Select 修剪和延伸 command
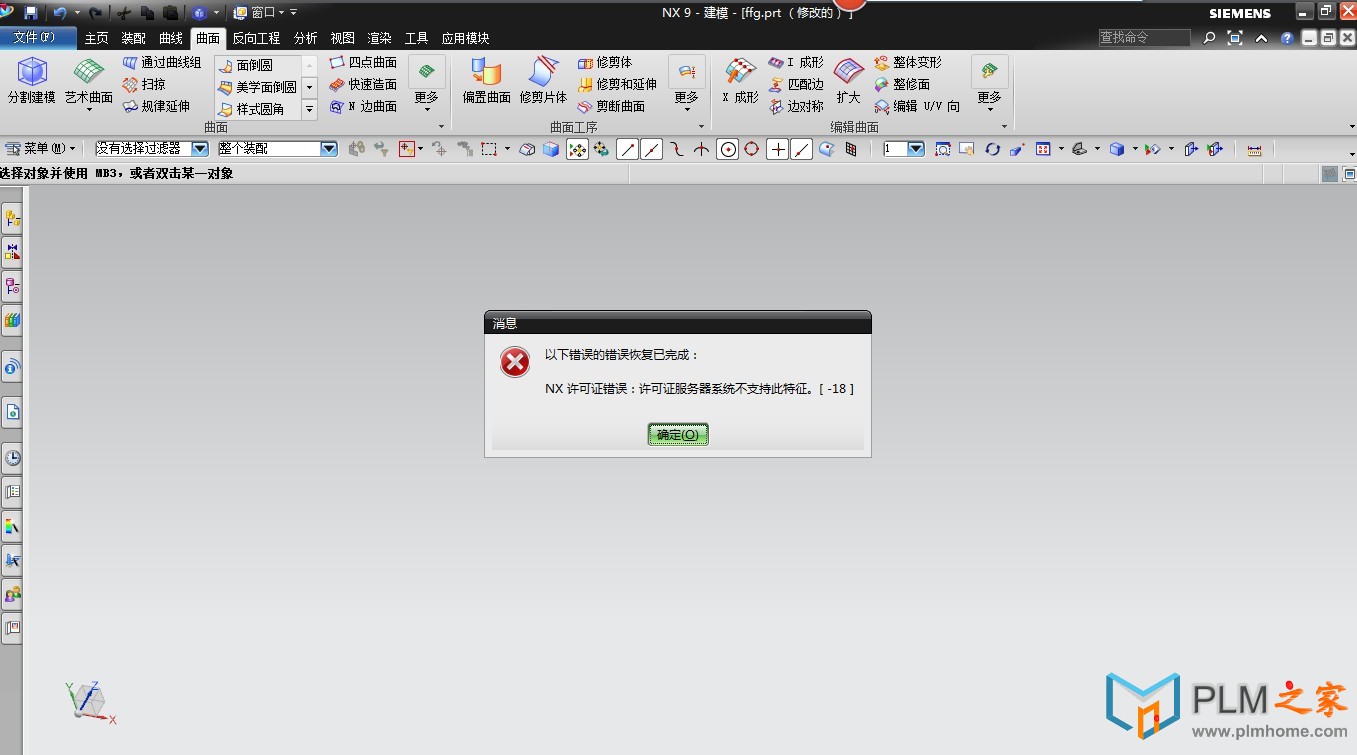The image size is (1357, 755). (617, 84)
